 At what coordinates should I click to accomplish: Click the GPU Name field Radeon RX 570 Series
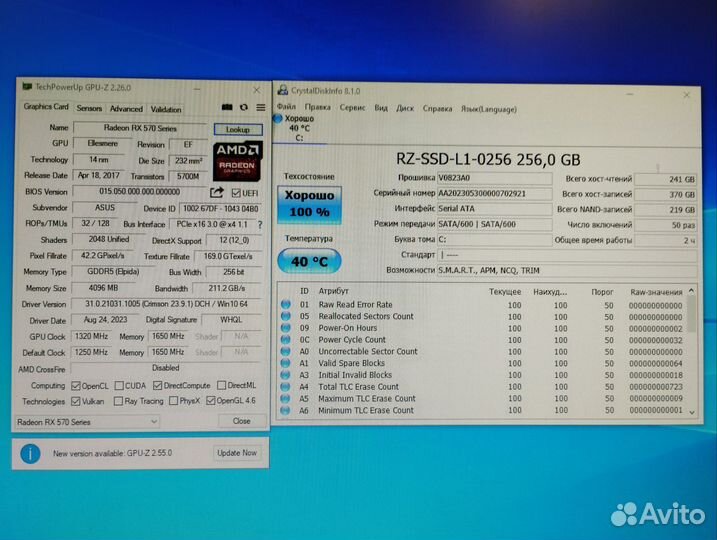140,128
